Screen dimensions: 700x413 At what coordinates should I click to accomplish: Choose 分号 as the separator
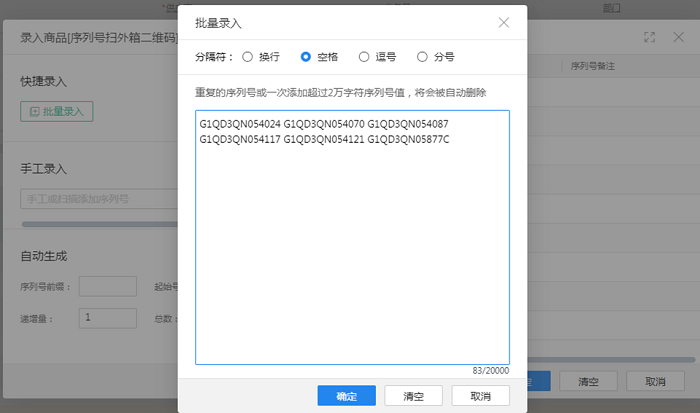pyautogui.click(x=422, y=57)
